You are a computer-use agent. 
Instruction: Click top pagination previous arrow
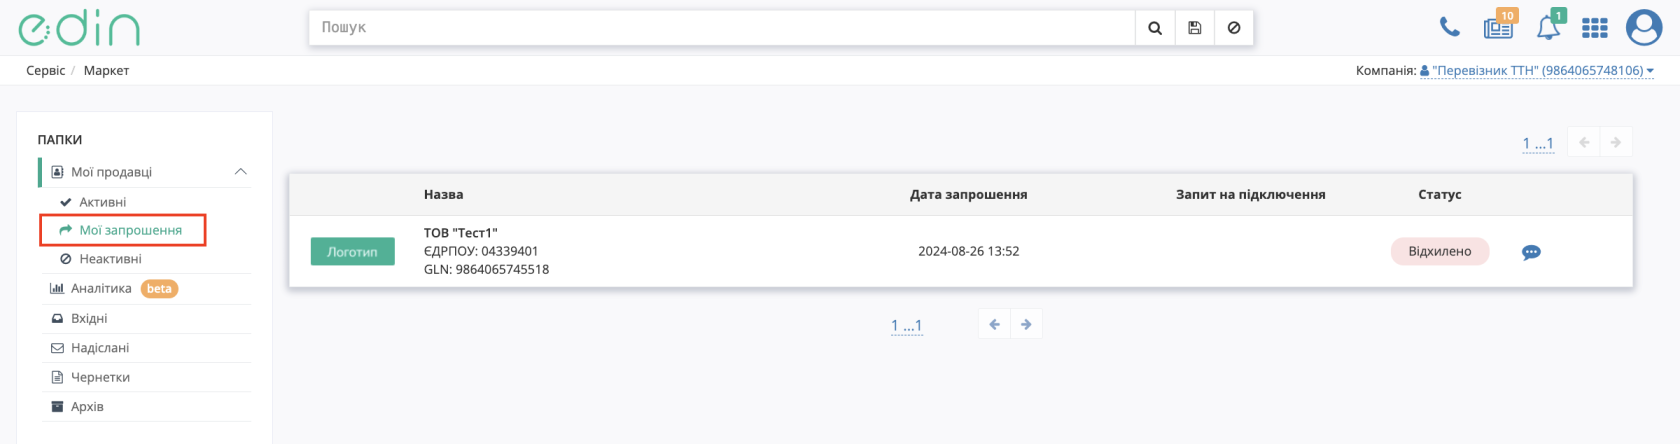(1584, 142)
